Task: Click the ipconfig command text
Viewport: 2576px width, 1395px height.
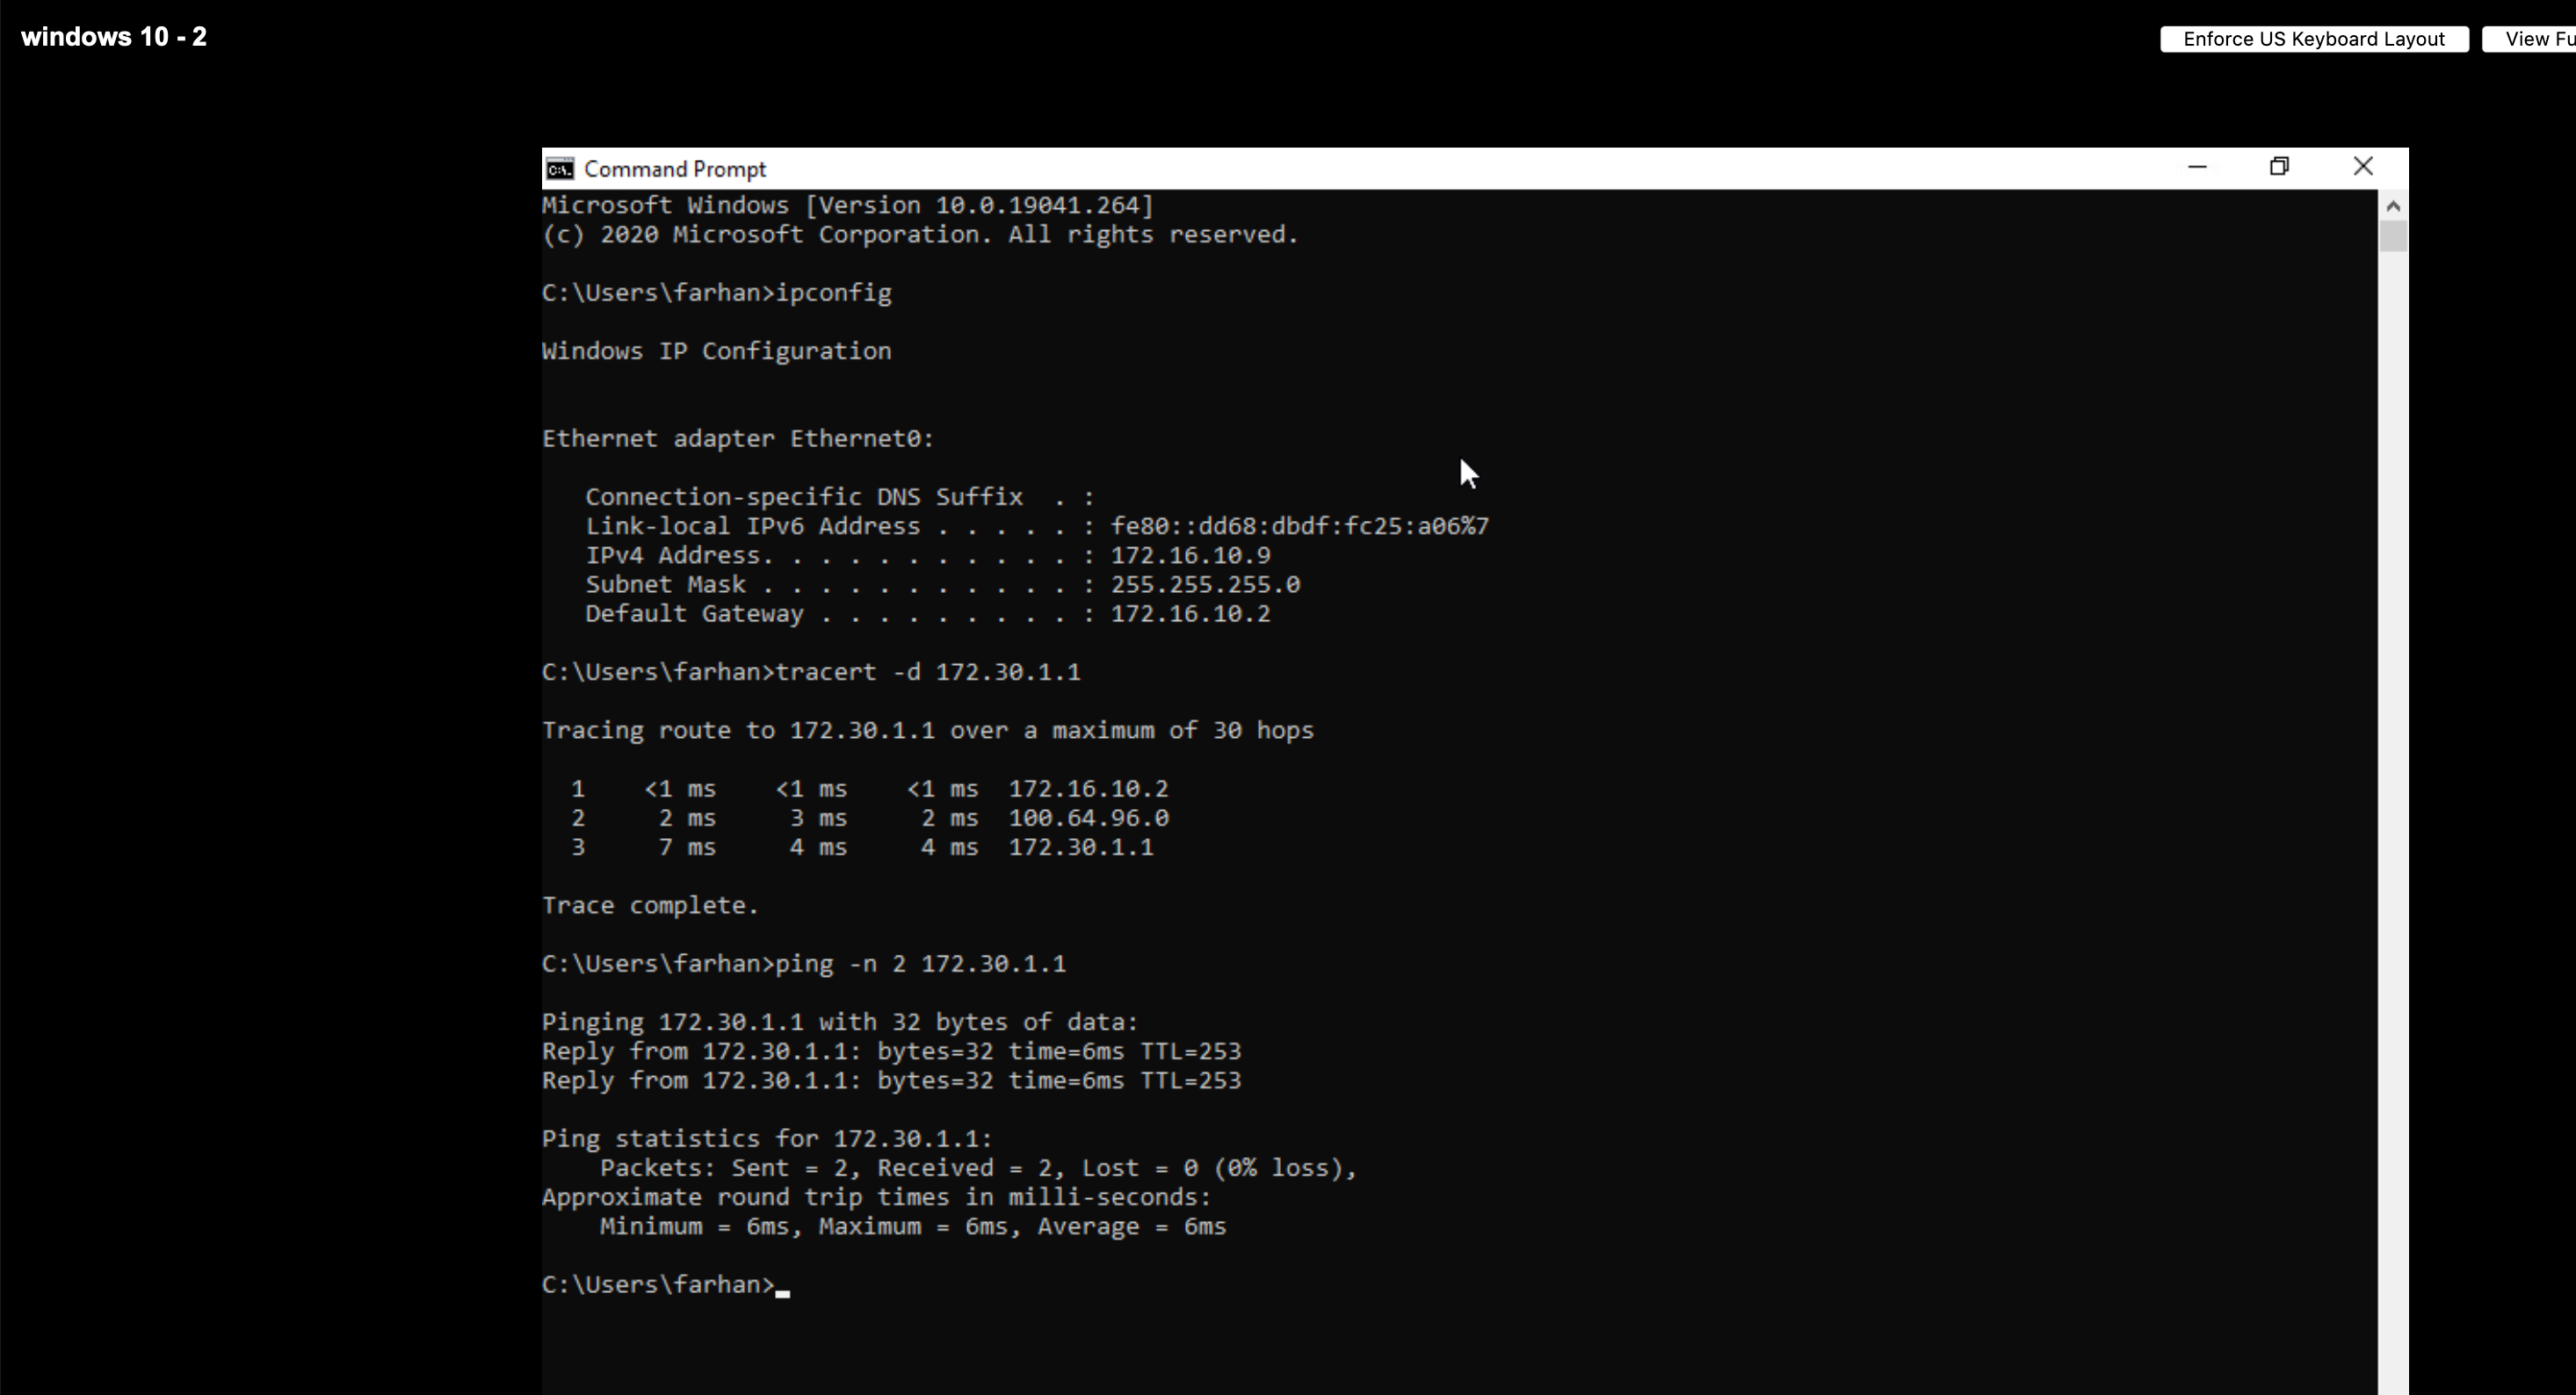Action: click(833, 293)
